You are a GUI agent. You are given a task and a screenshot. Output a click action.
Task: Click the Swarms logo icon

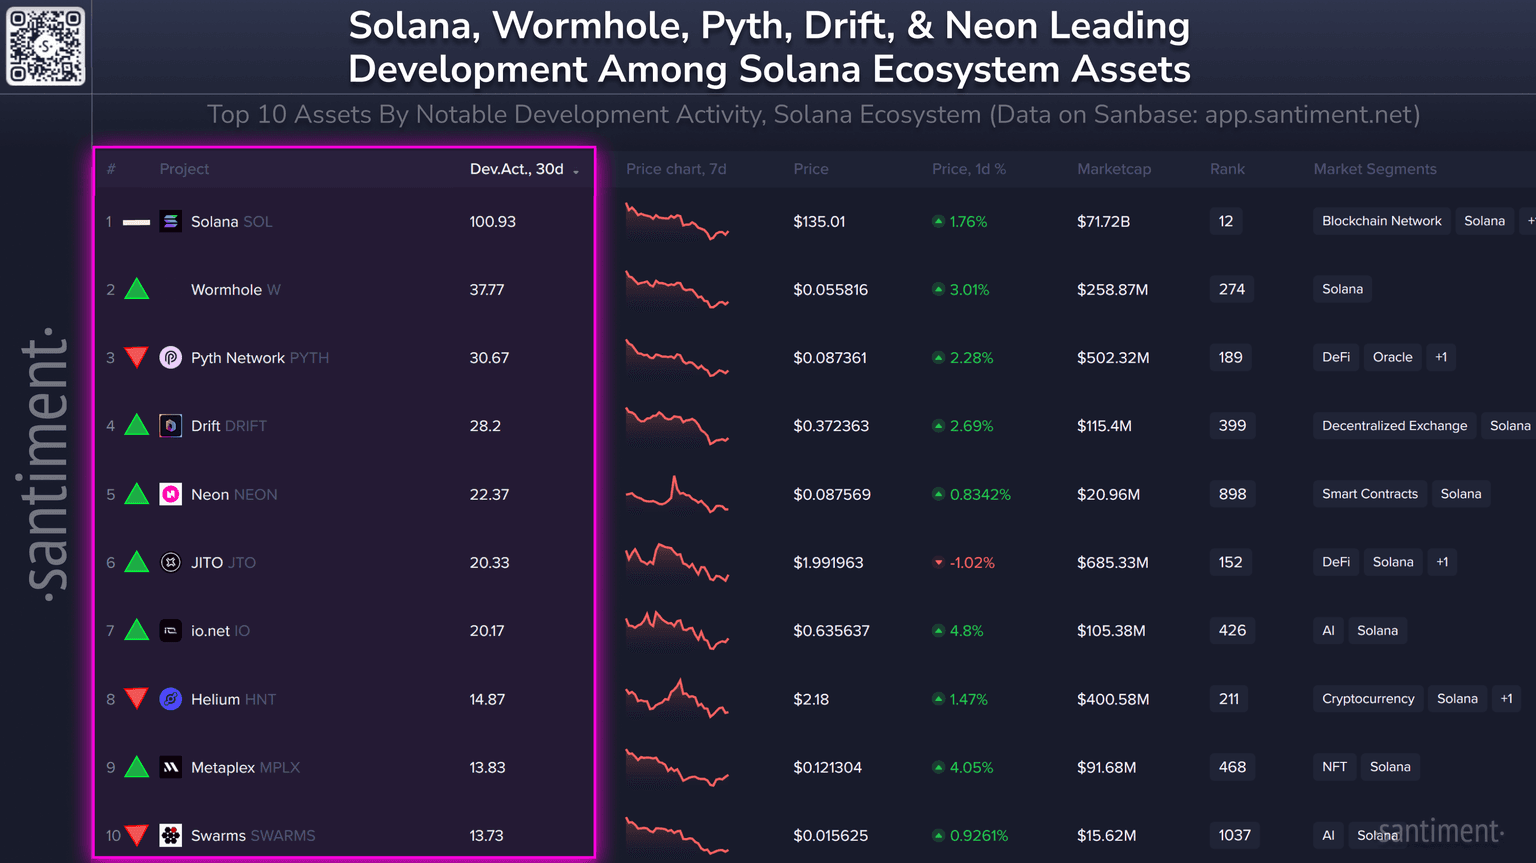coord(171,835)
